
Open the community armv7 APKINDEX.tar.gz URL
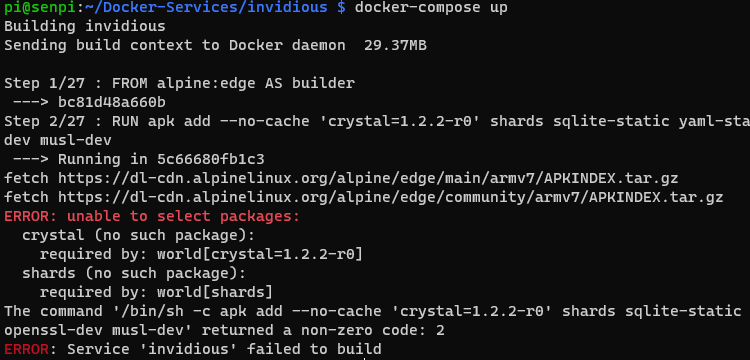391,197
